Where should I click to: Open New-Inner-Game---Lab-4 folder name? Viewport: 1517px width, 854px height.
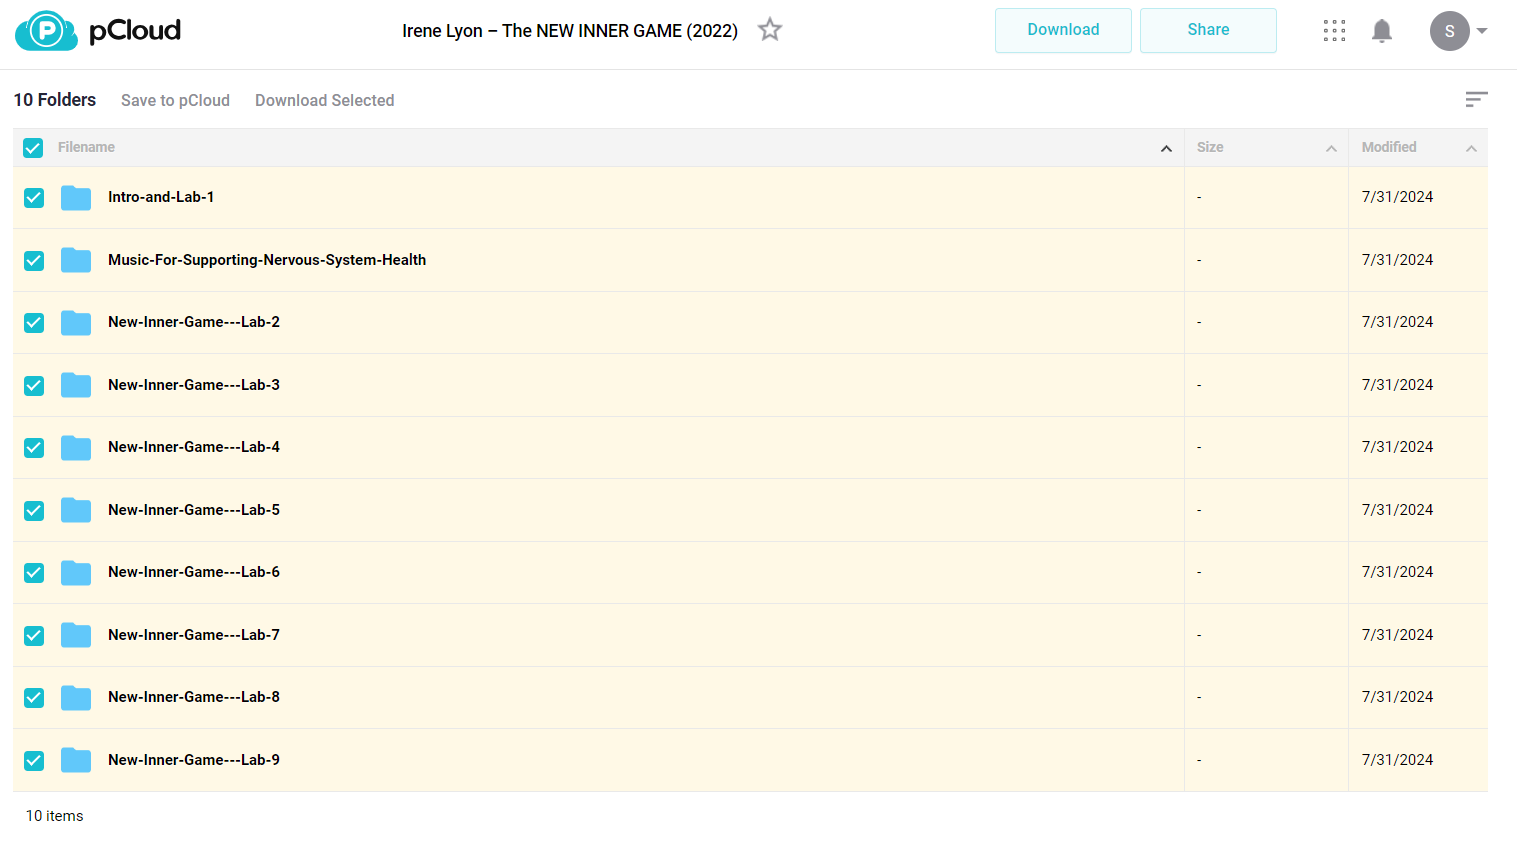coord(194,447)
